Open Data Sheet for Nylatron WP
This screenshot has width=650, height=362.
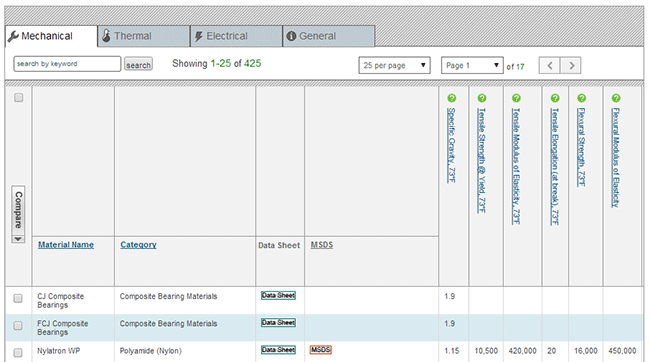point(278,350)
